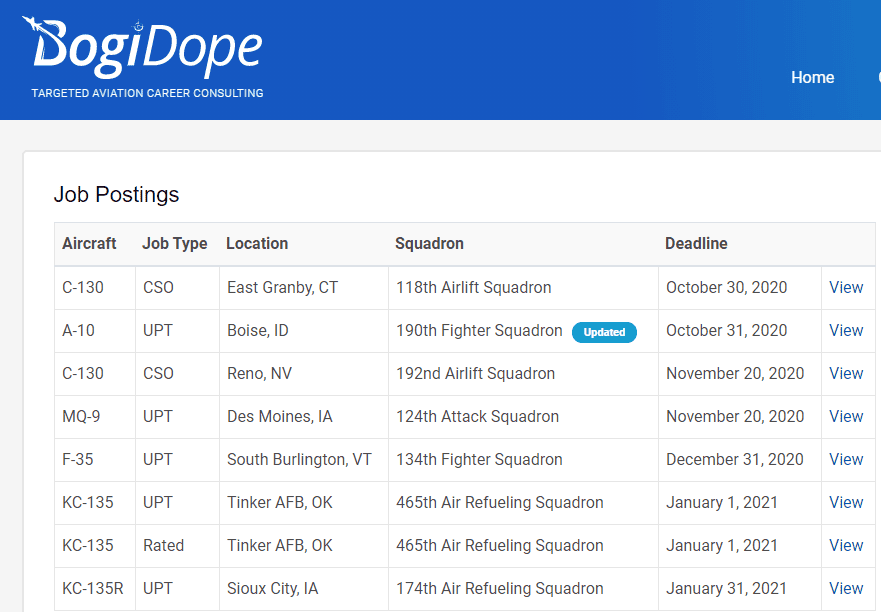Open the Home menu item
The height and width of the screenshot is (612, 881).
(812, 78)
